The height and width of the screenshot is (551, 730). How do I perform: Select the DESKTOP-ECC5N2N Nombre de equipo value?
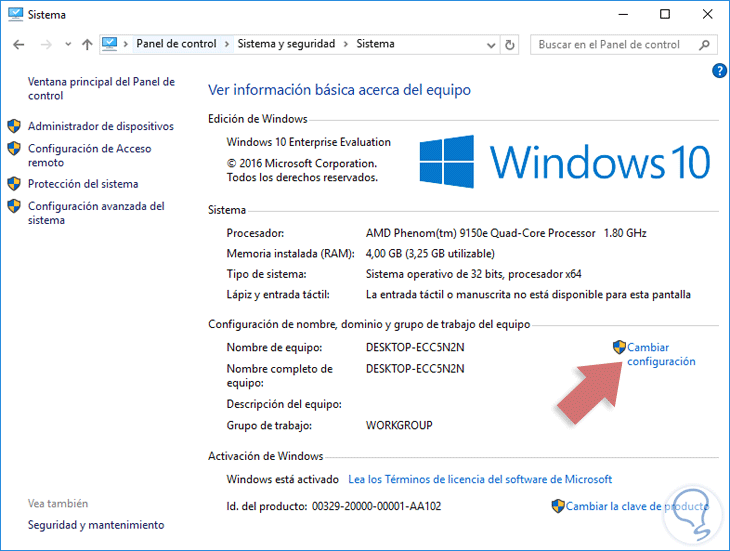coord(415,347)
